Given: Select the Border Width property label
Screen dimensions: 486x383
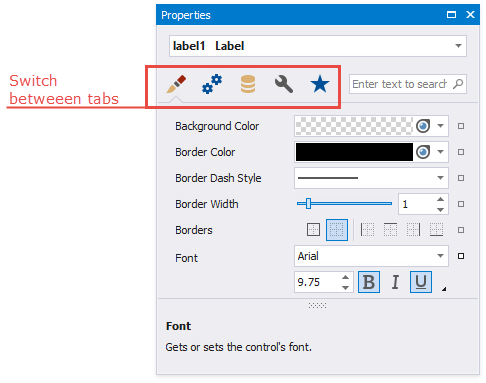Looking at the screenshot, I should coord(207,204).
